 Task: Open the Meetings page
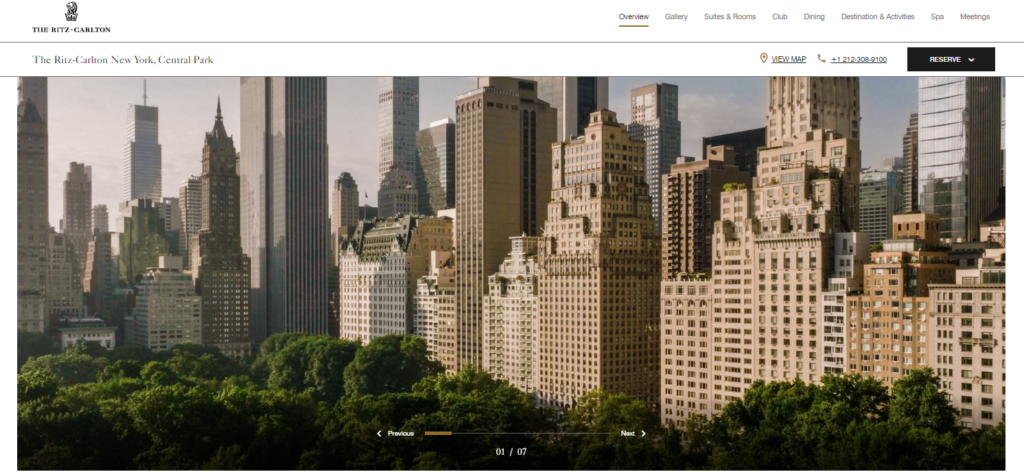click(974, 17)
